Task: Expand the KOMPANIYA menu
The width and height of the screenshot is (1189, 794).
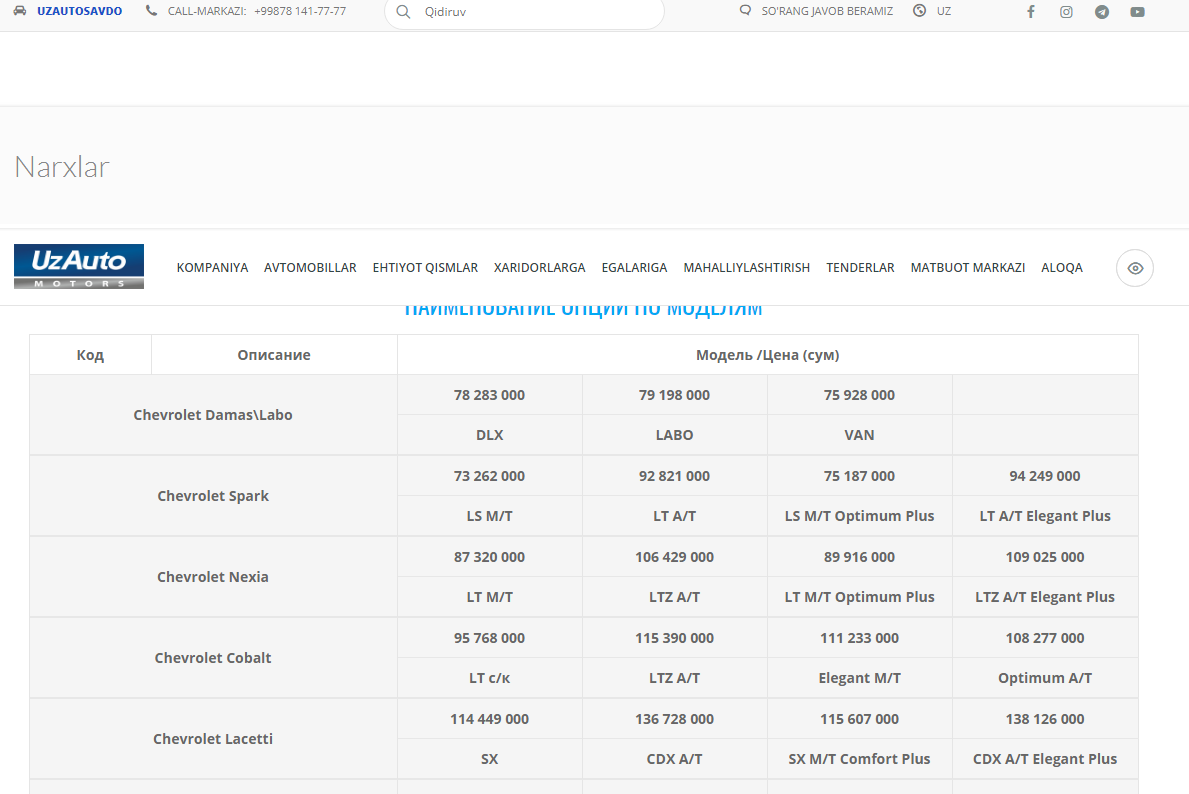Action: (212, 268)
